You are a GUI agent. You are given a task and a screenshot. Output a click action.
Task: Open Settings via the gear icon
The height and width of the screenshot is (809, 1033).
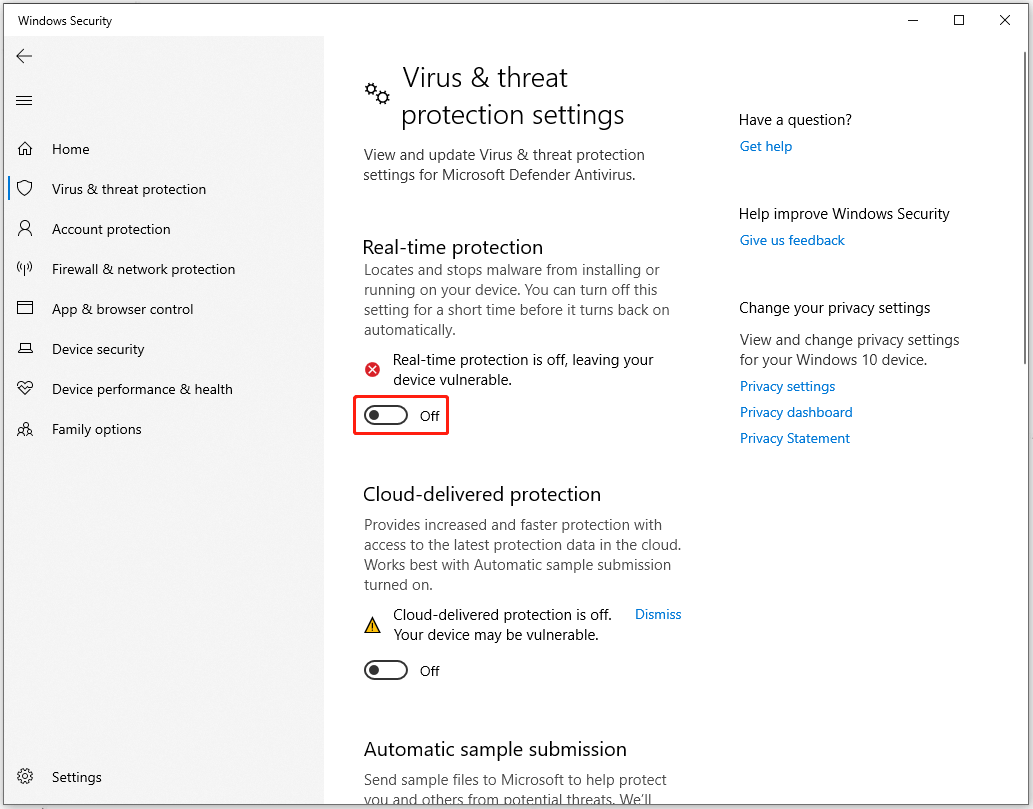point(24,776)
